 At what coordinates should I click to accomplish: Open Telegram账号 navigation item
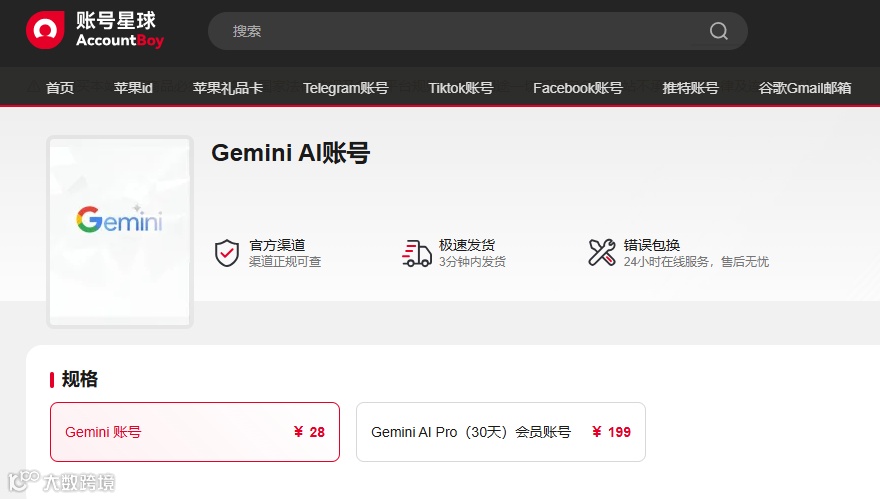click(346, 88)
